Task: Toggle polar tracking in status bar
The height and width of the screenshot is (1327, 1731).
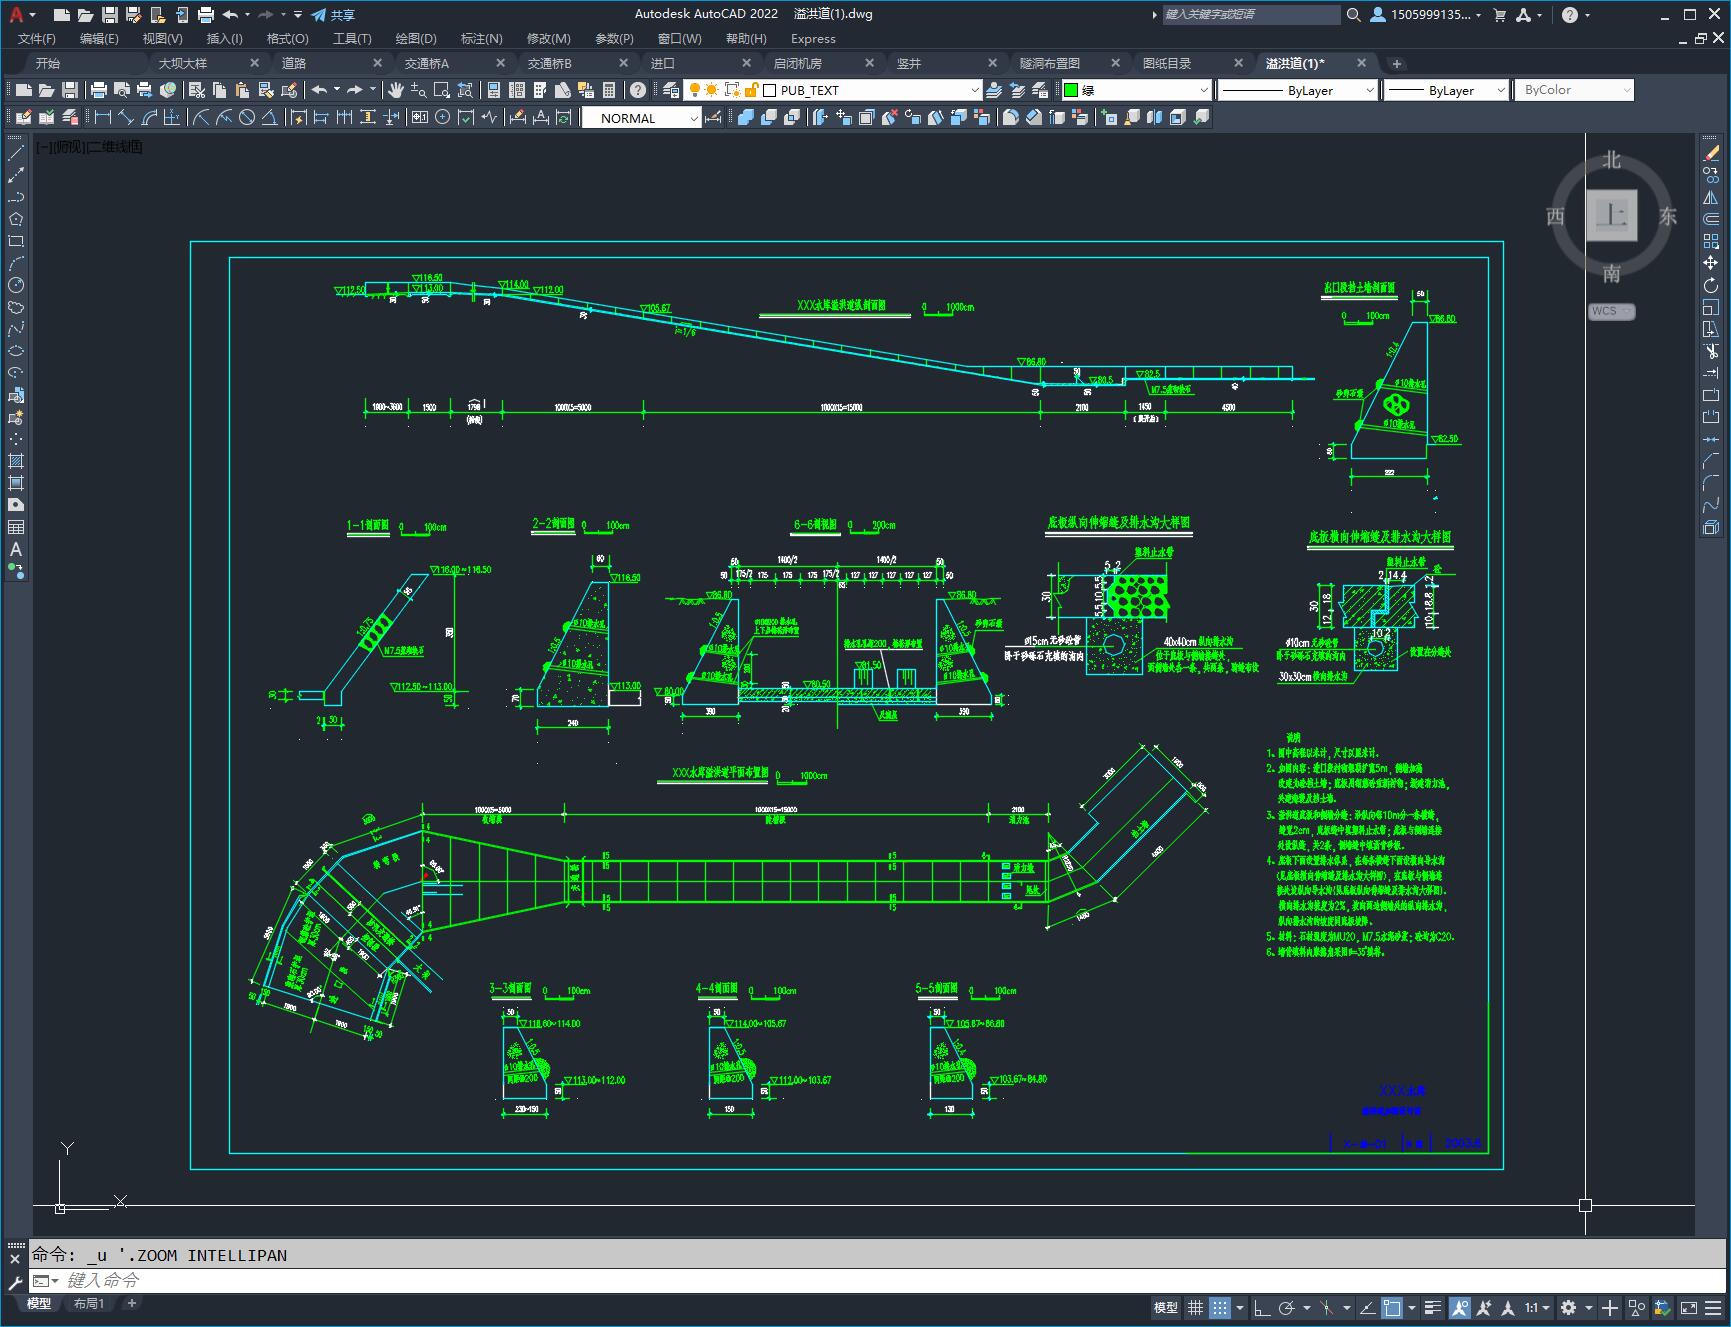Action: click(x=1287, y=1308)
